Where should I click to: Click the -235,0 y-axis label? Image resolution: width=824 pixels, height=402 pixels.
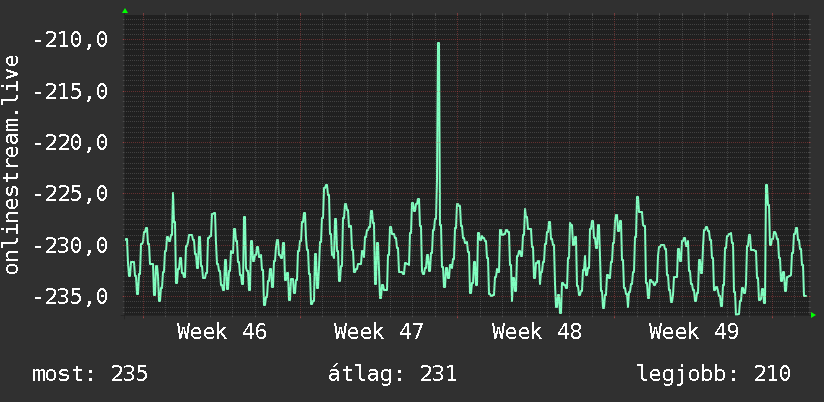tap(70, 296)
